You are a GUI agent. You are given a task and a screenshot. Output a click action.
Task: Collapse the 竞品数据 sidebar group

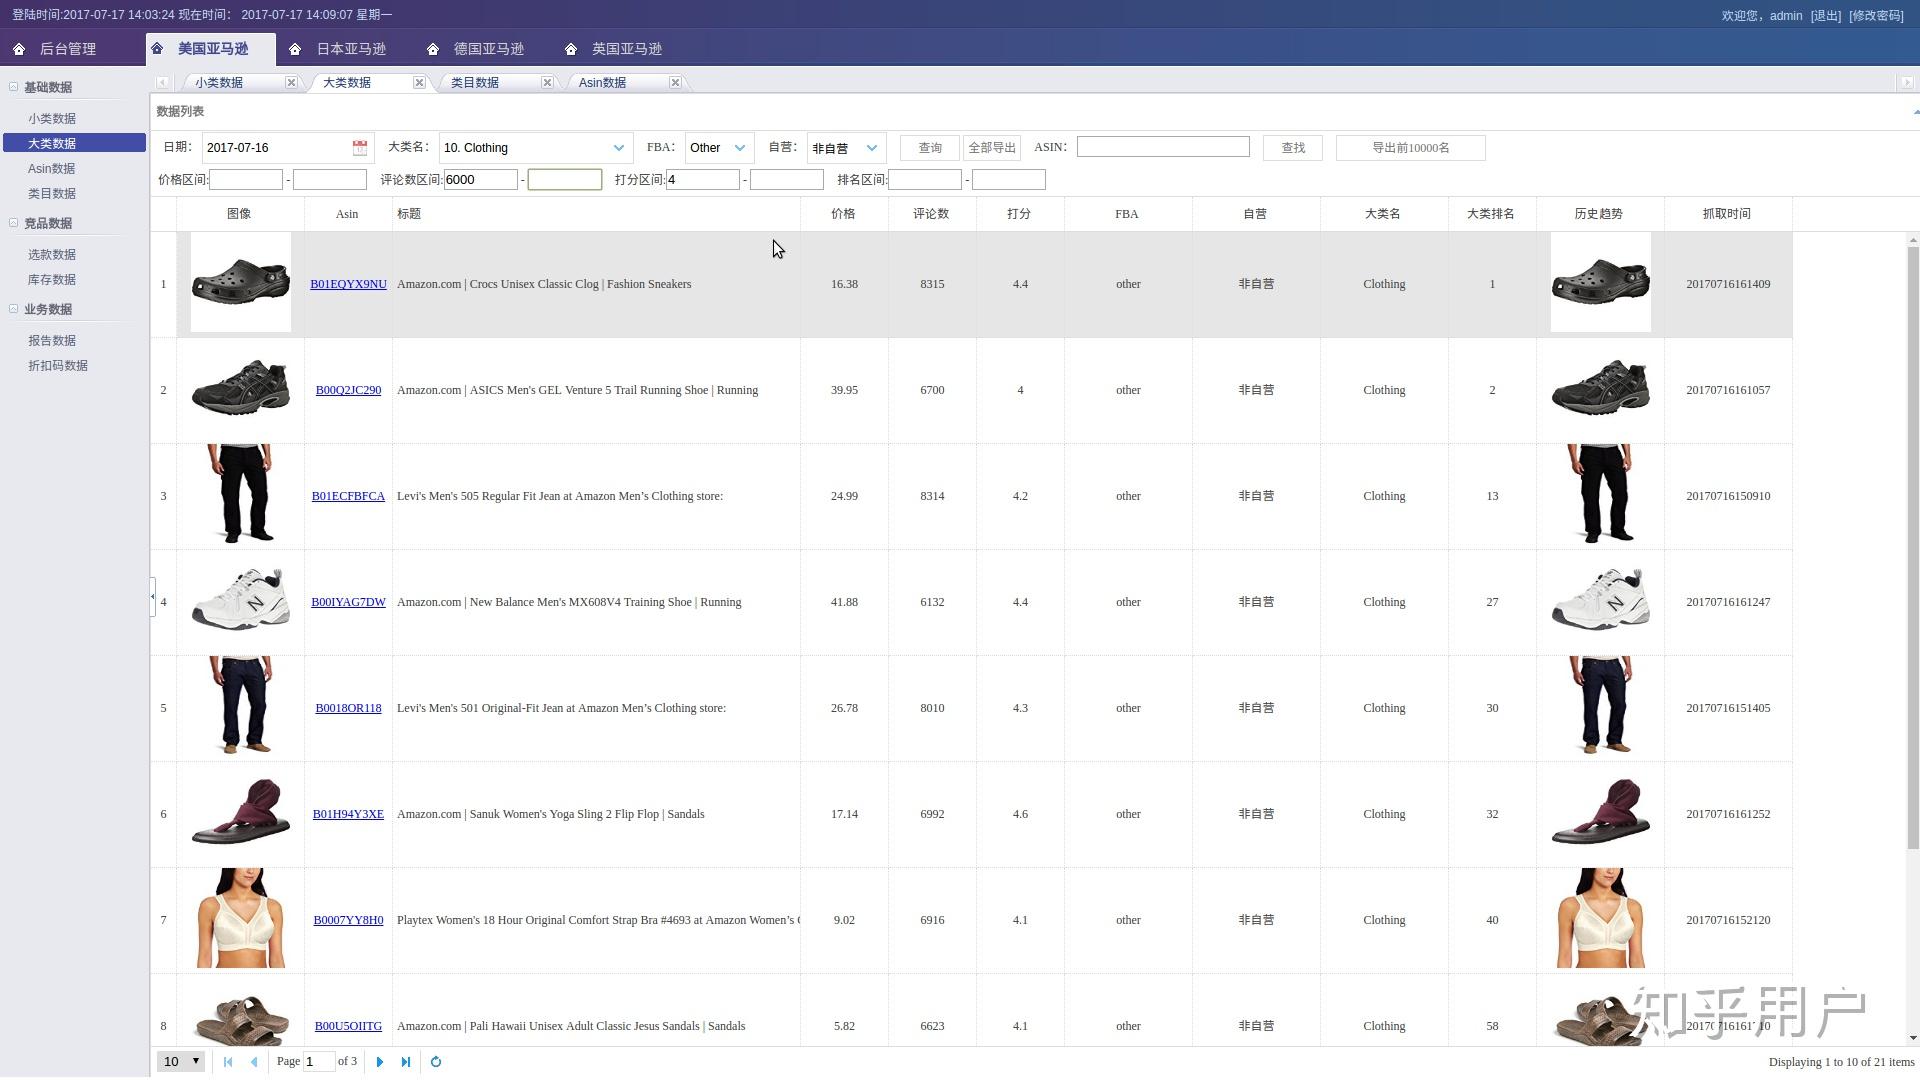tap(14, 223)
